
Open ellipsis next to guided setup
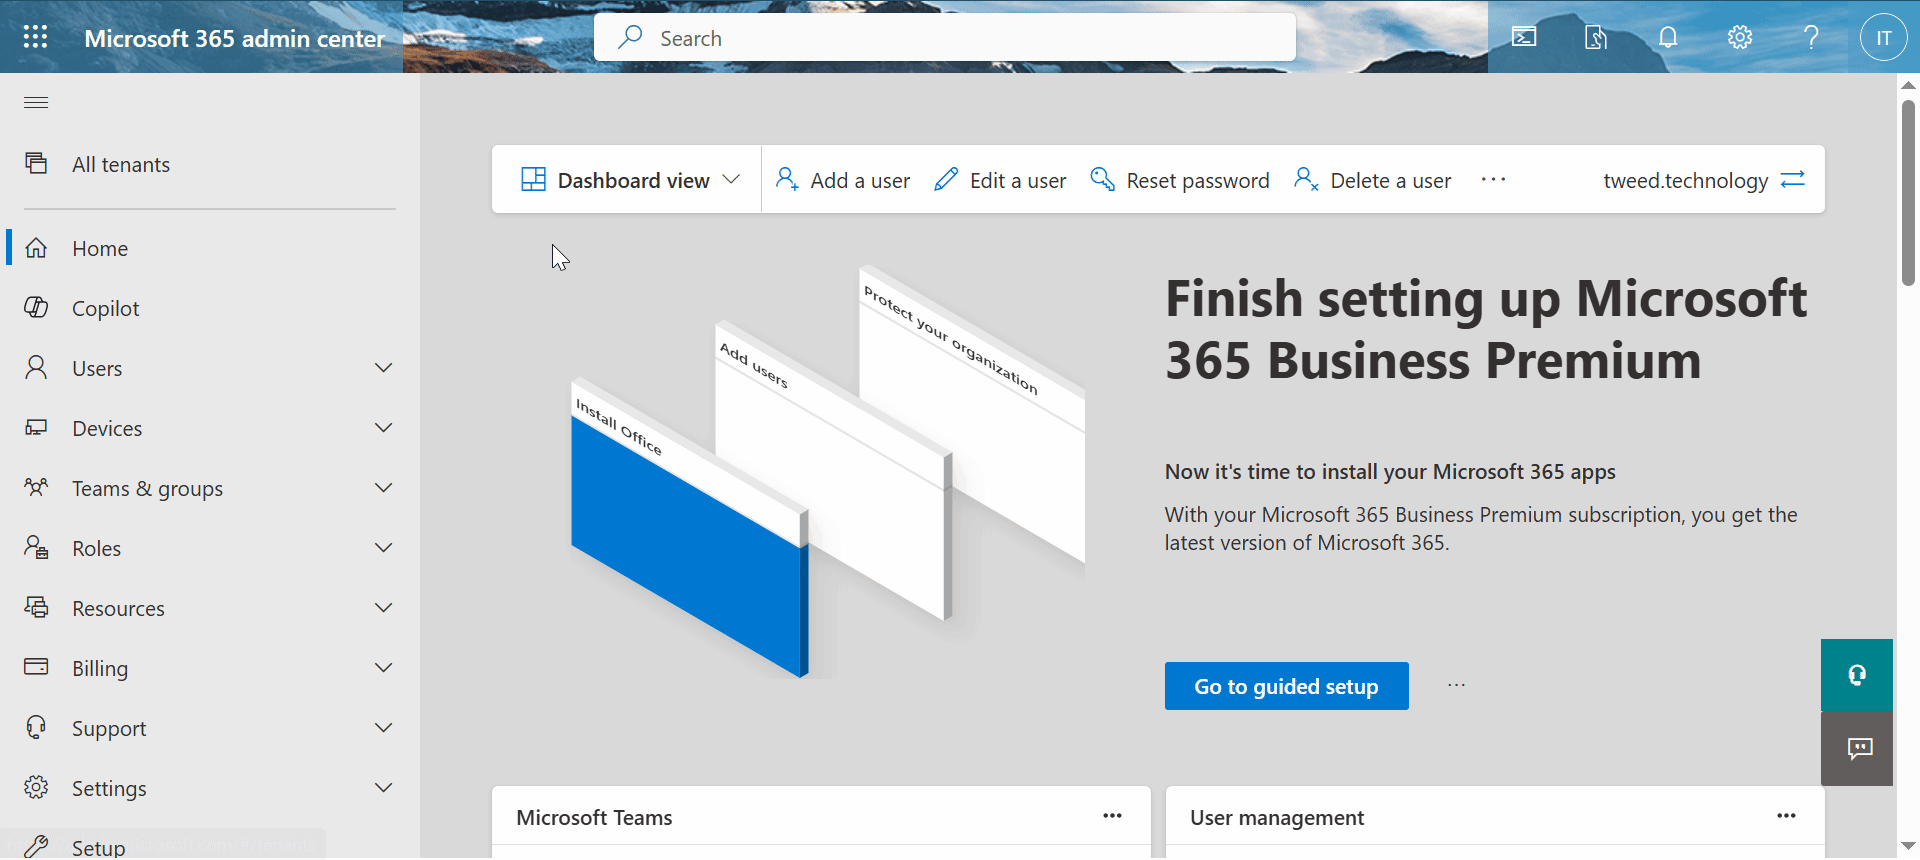tap(1456, 685)
